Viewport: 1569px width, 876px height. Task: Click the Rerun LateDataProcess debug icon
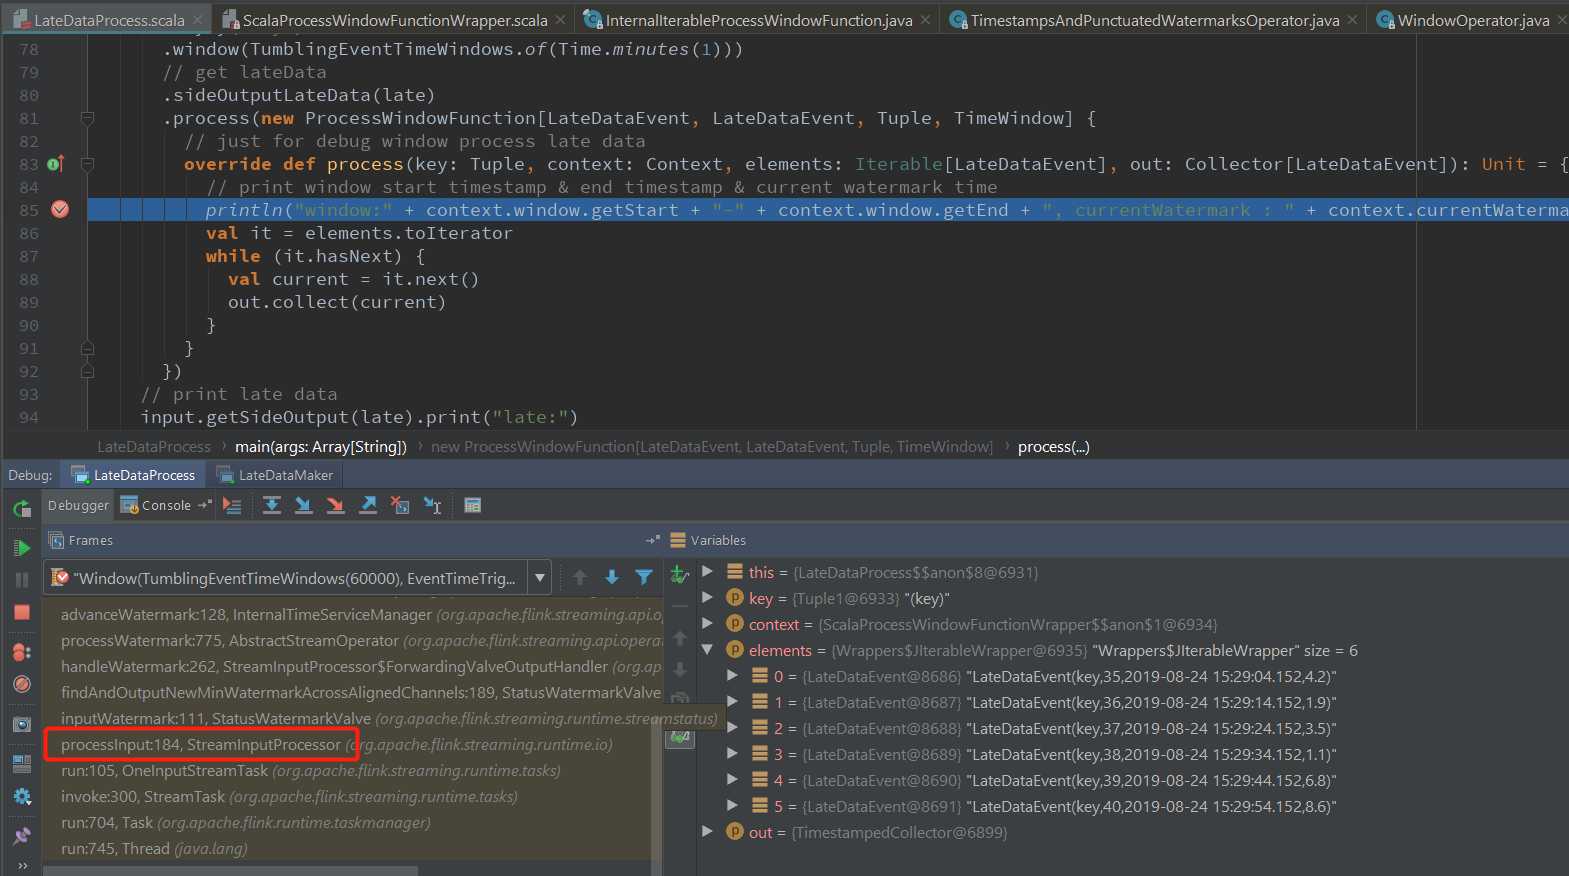coord(22,509)
